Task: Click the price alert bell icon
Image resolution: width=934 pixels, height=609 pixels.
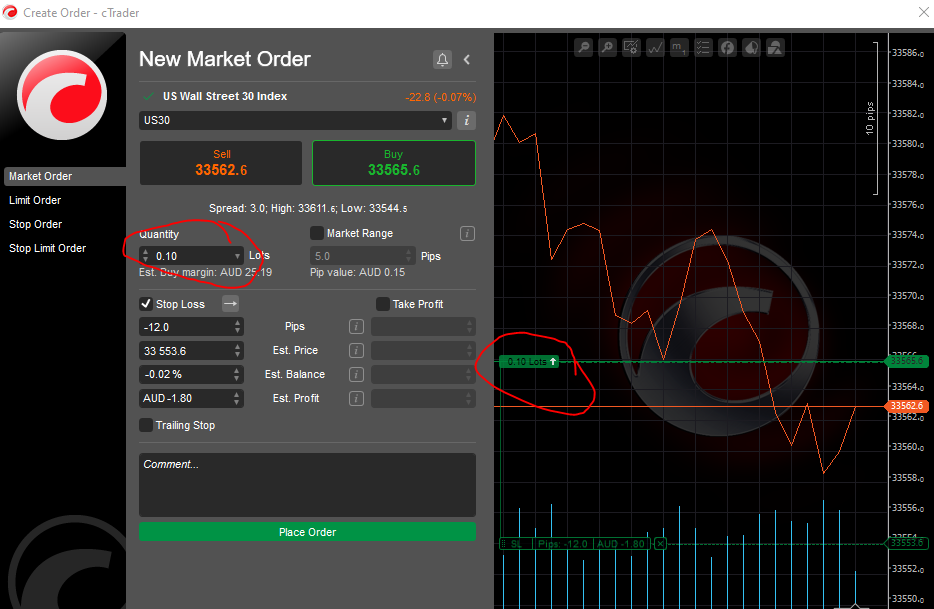Action: pos(442,60)
